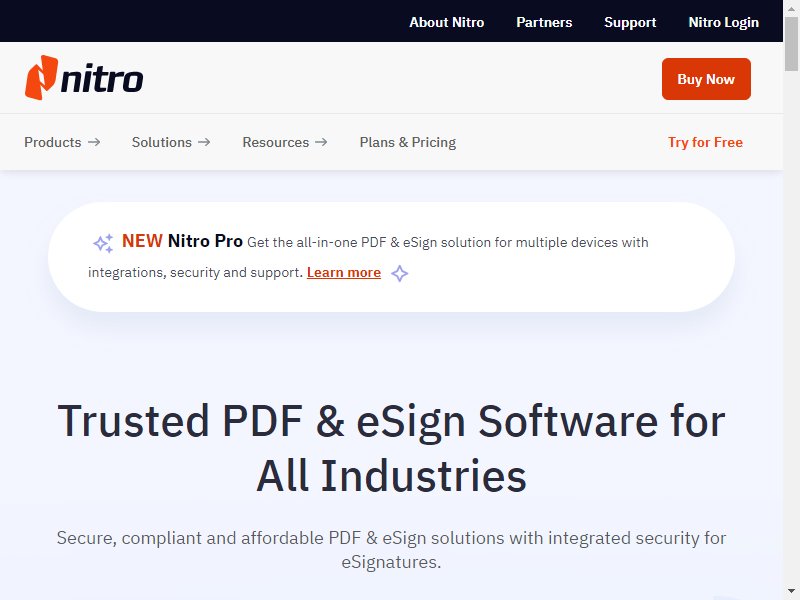Image resolution: width=800 pixels, height=600 pixels.
Task: Click the Trusted PDF & eSign Software heading
Action: tap(391, 448)
